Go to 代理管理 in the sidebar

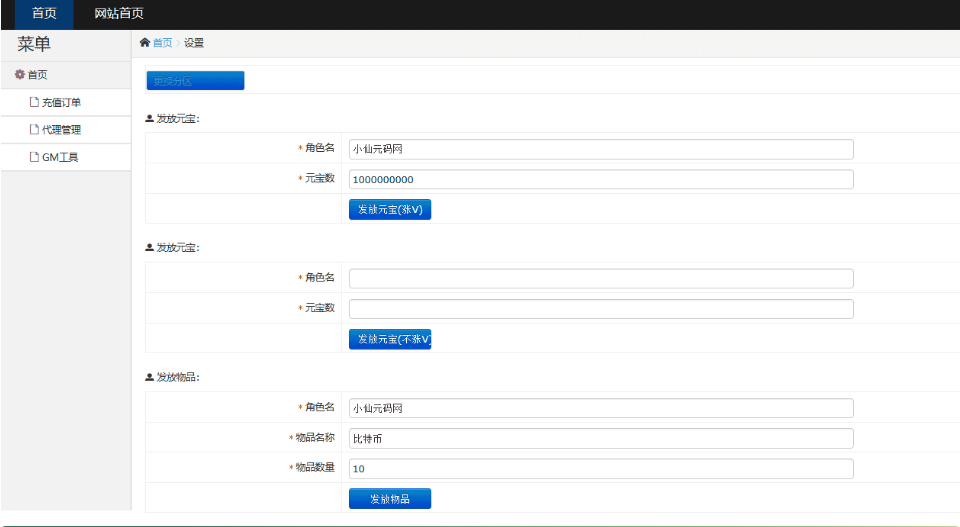point(62,130)
